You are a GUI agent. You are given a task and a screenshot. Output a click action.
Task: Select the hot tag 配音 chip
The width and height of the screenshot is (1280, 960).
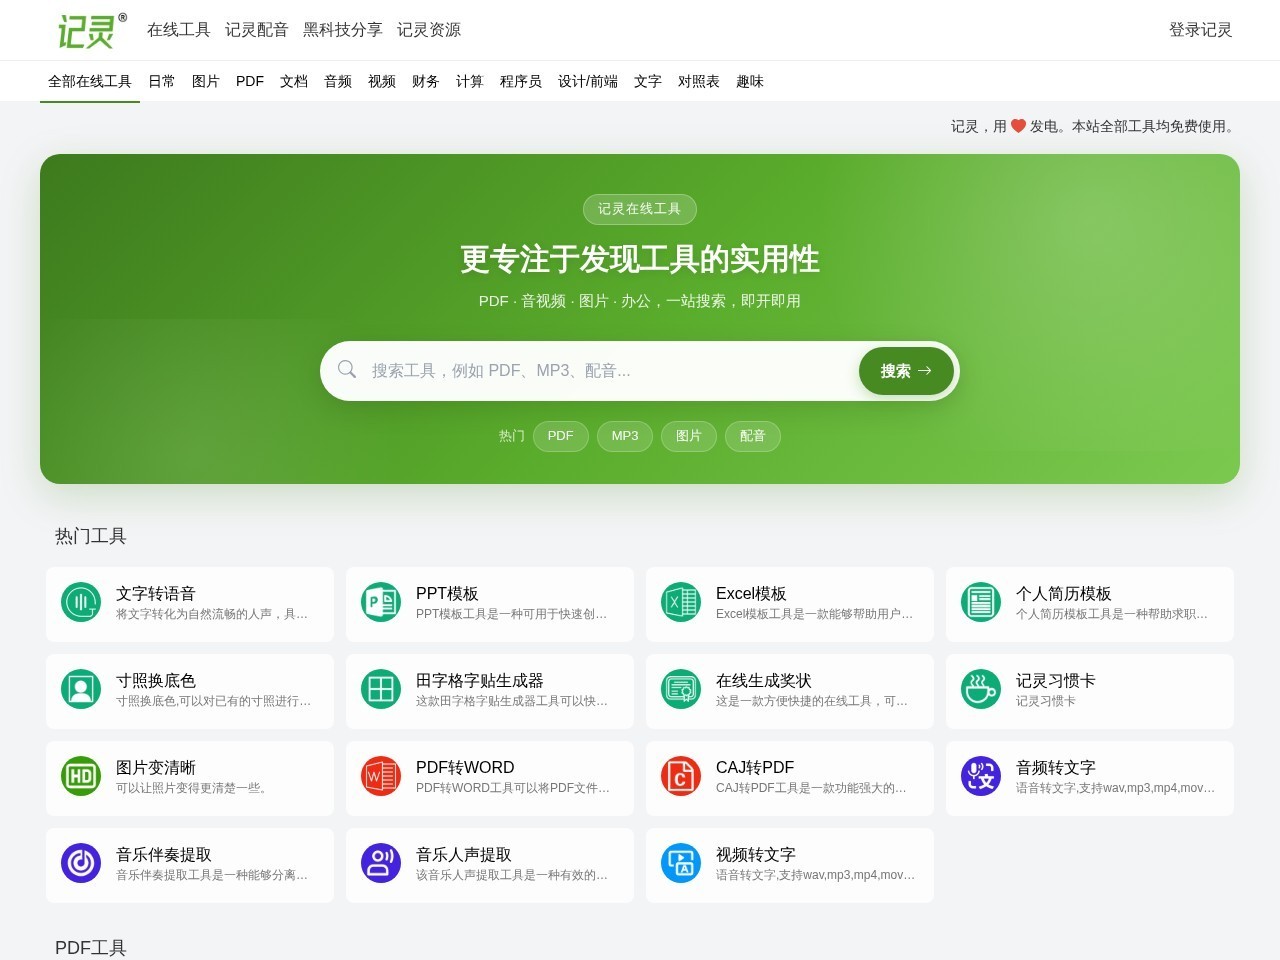(x=753, y=436)
